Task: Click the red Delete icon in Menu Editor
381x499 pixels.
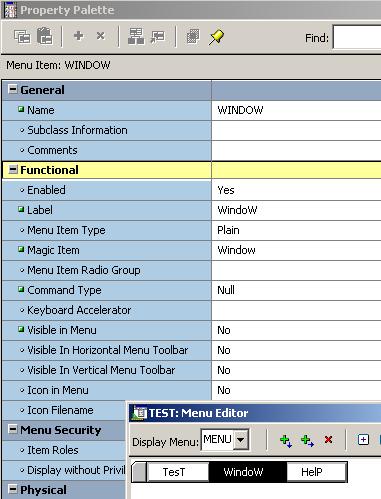Action: [x=328, y=440]
